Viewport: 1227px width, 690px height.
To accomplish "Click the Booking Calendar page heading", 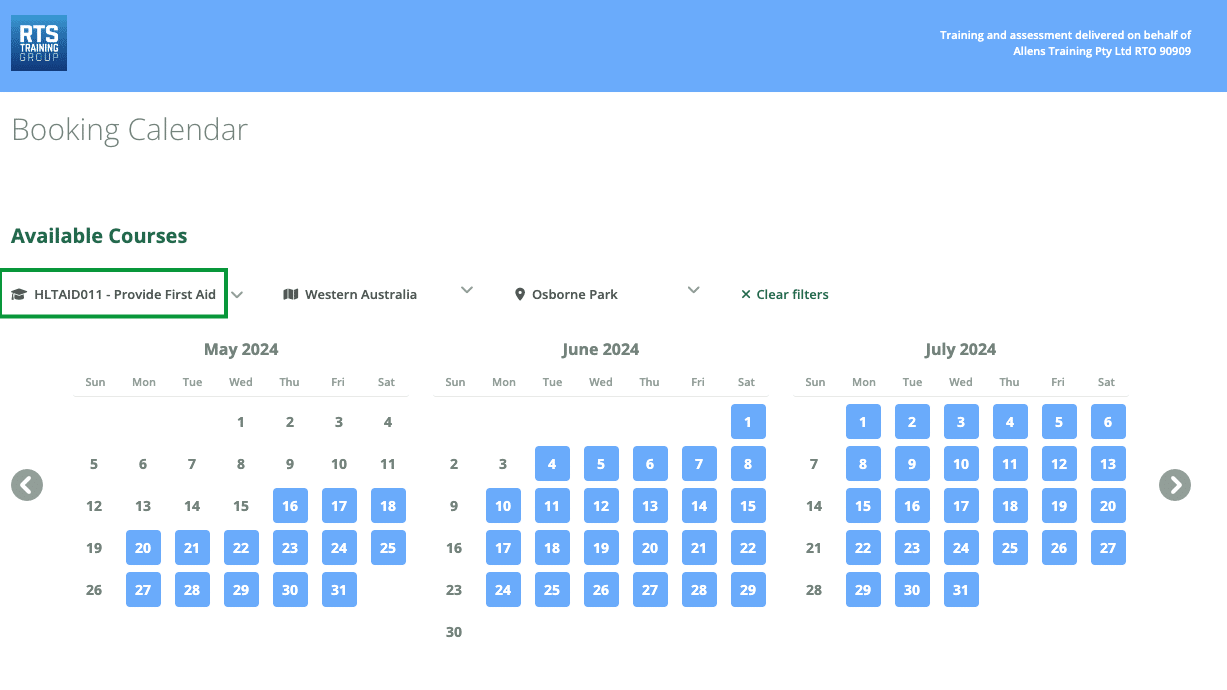I will [x=130, y=130].
